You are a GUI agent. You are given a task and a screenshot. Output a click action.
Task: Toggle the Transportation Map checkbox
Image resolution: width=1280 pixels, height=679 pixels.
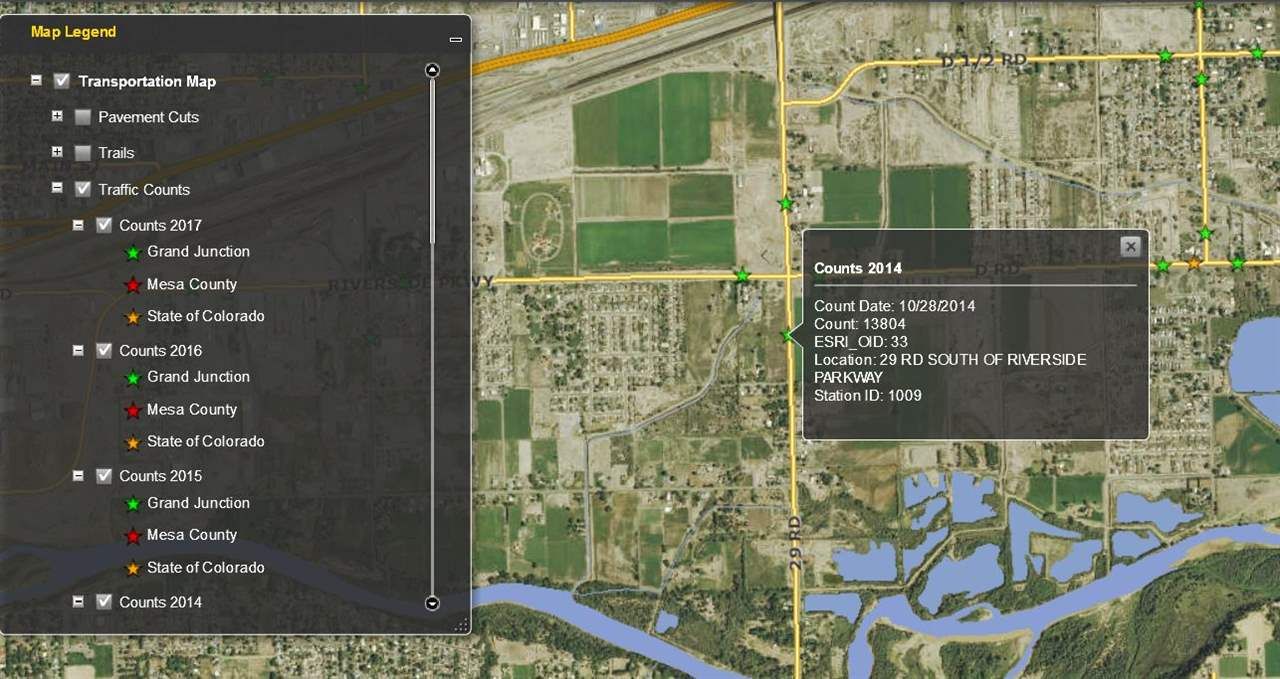pos(62,81)
